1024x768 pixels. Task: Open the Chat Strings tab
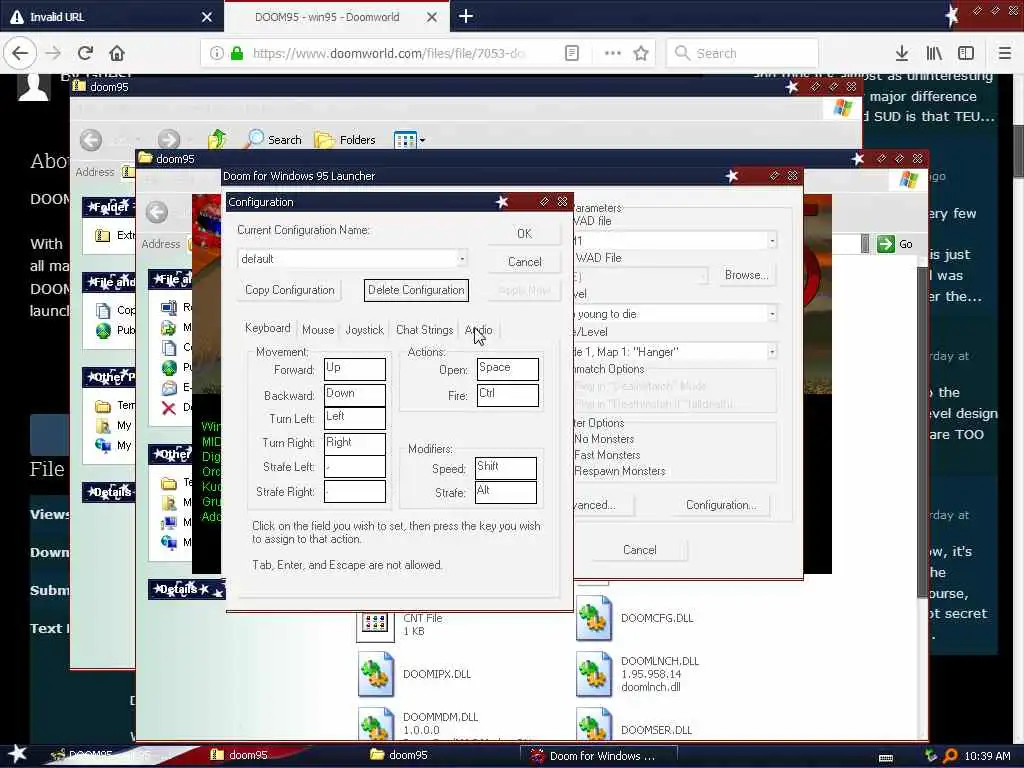(424, 330)
